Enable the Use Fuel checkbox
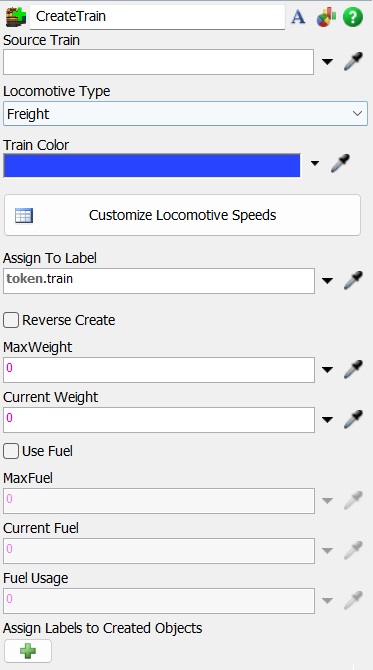Viewport: 373px width, 670px height. coord(11,451)
